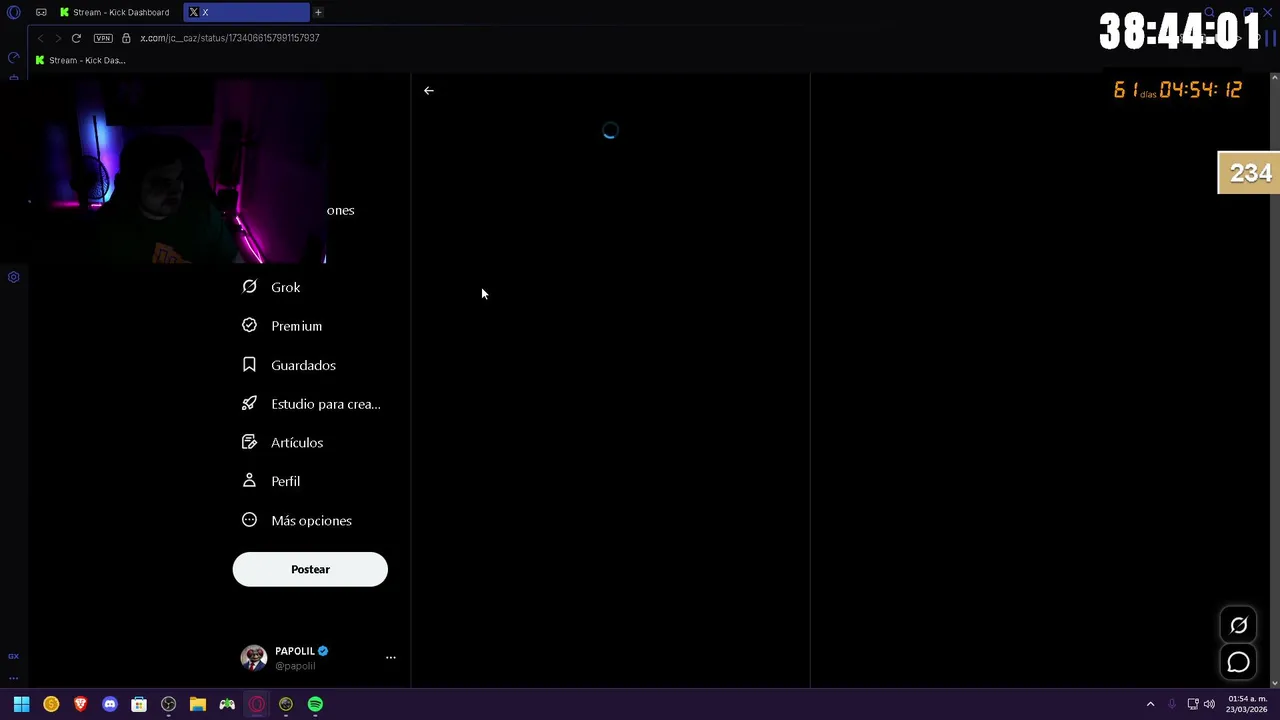
Task: Open Spotify from the taskbar
Action: (x=315, y=704)
